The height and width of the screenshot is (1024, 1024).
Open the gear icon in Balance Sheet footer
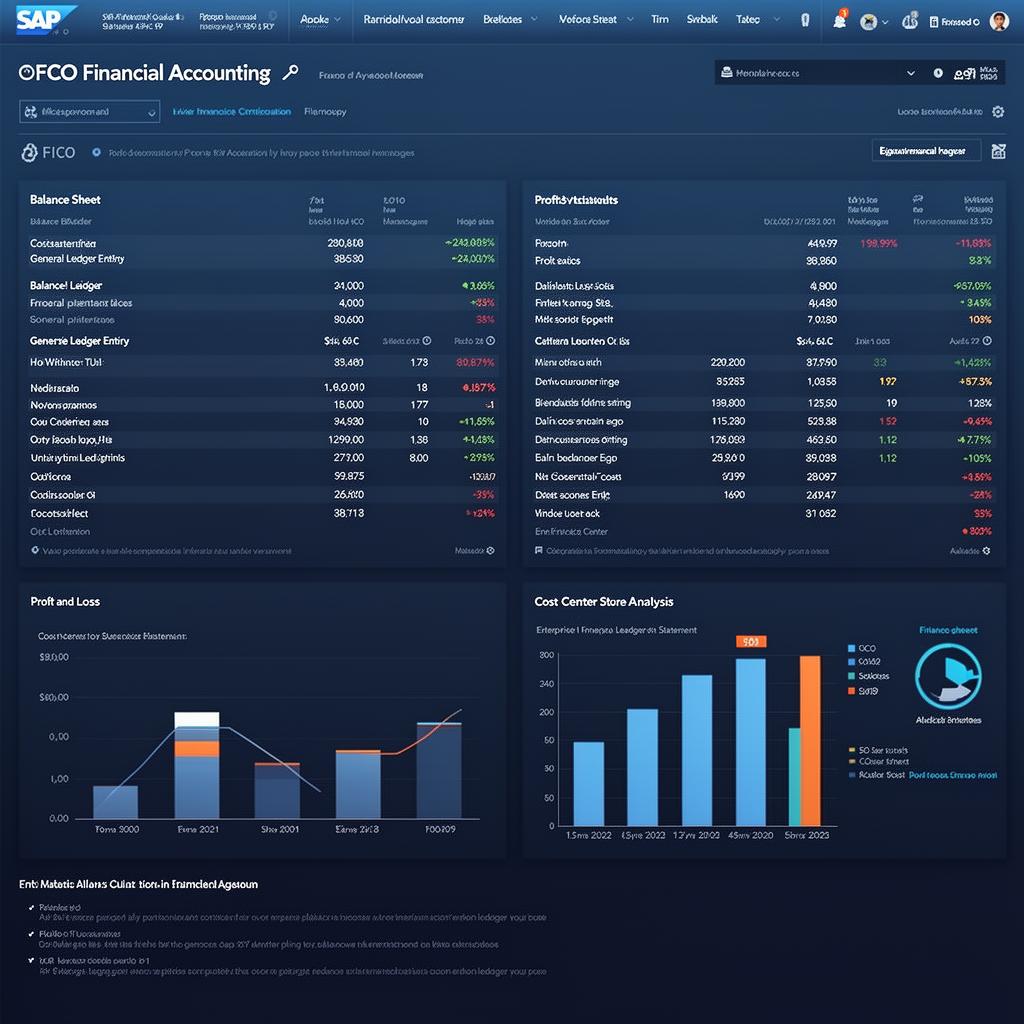click(490, 551)
